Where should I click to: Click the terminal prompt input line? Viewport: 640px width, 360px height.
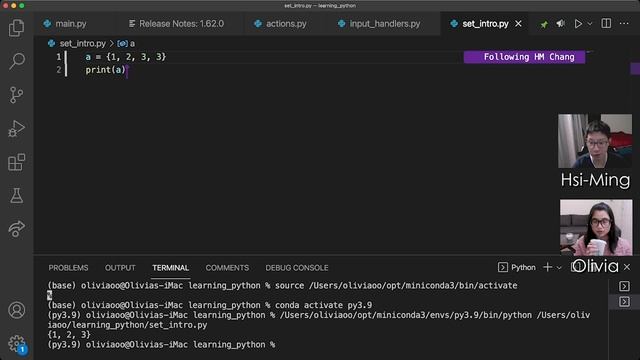click(x=162, y=344)
